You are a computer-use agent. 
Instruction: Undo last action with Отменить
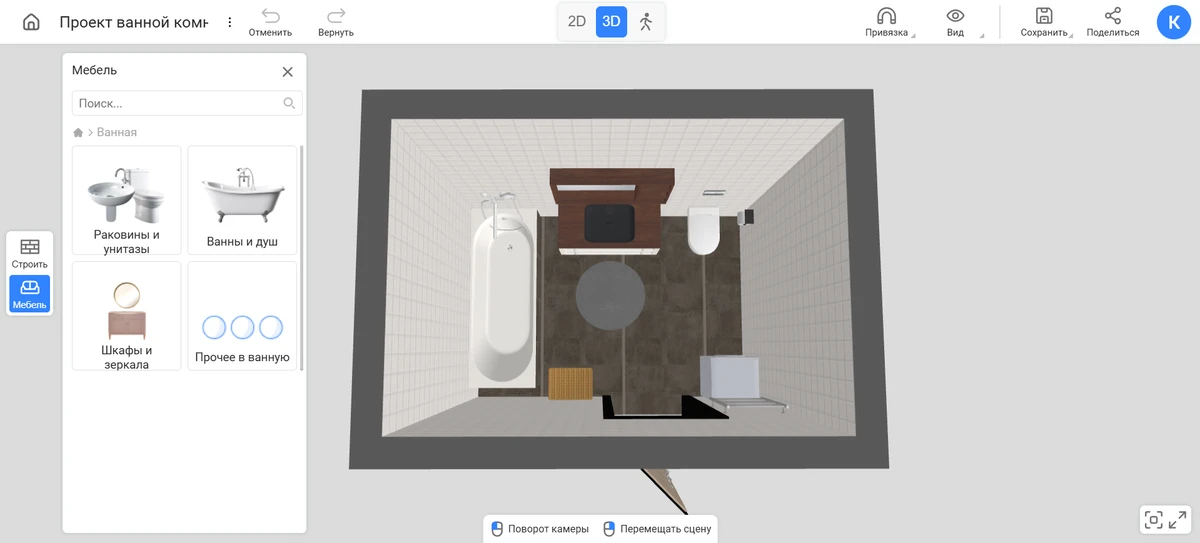coord(270,22)
